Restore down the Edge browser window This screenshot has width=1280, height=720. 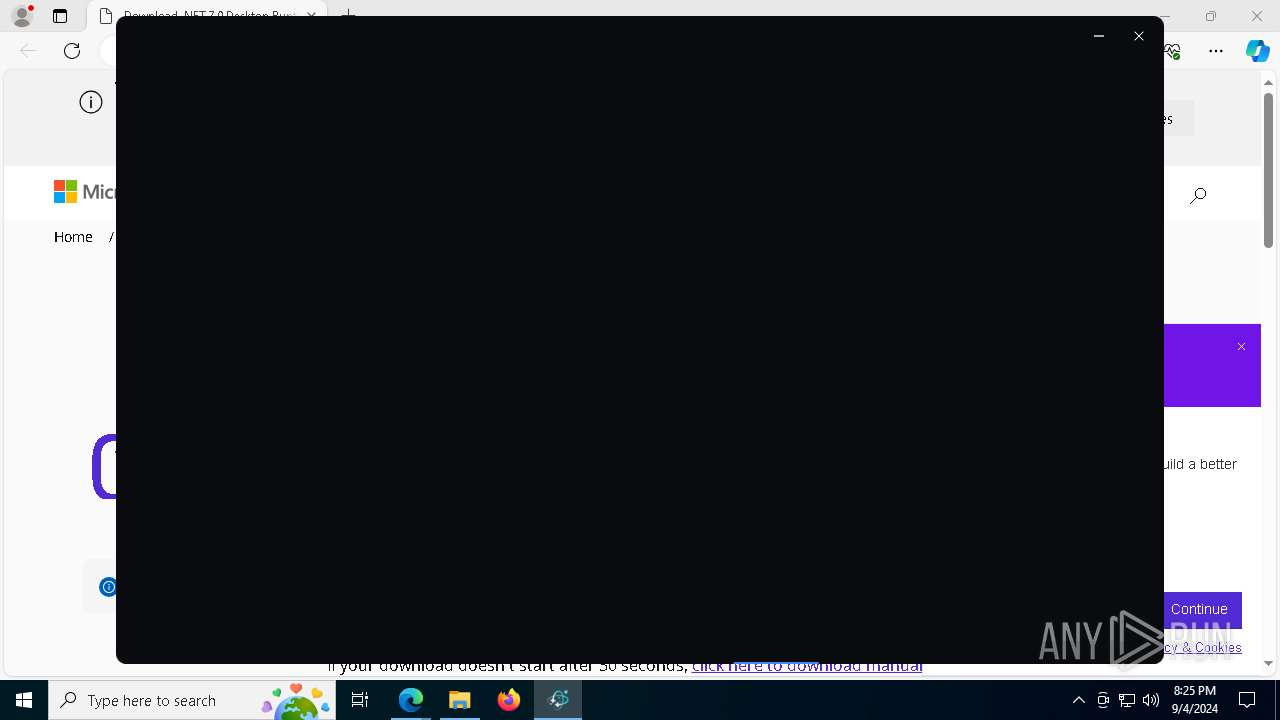[1211, 16]
